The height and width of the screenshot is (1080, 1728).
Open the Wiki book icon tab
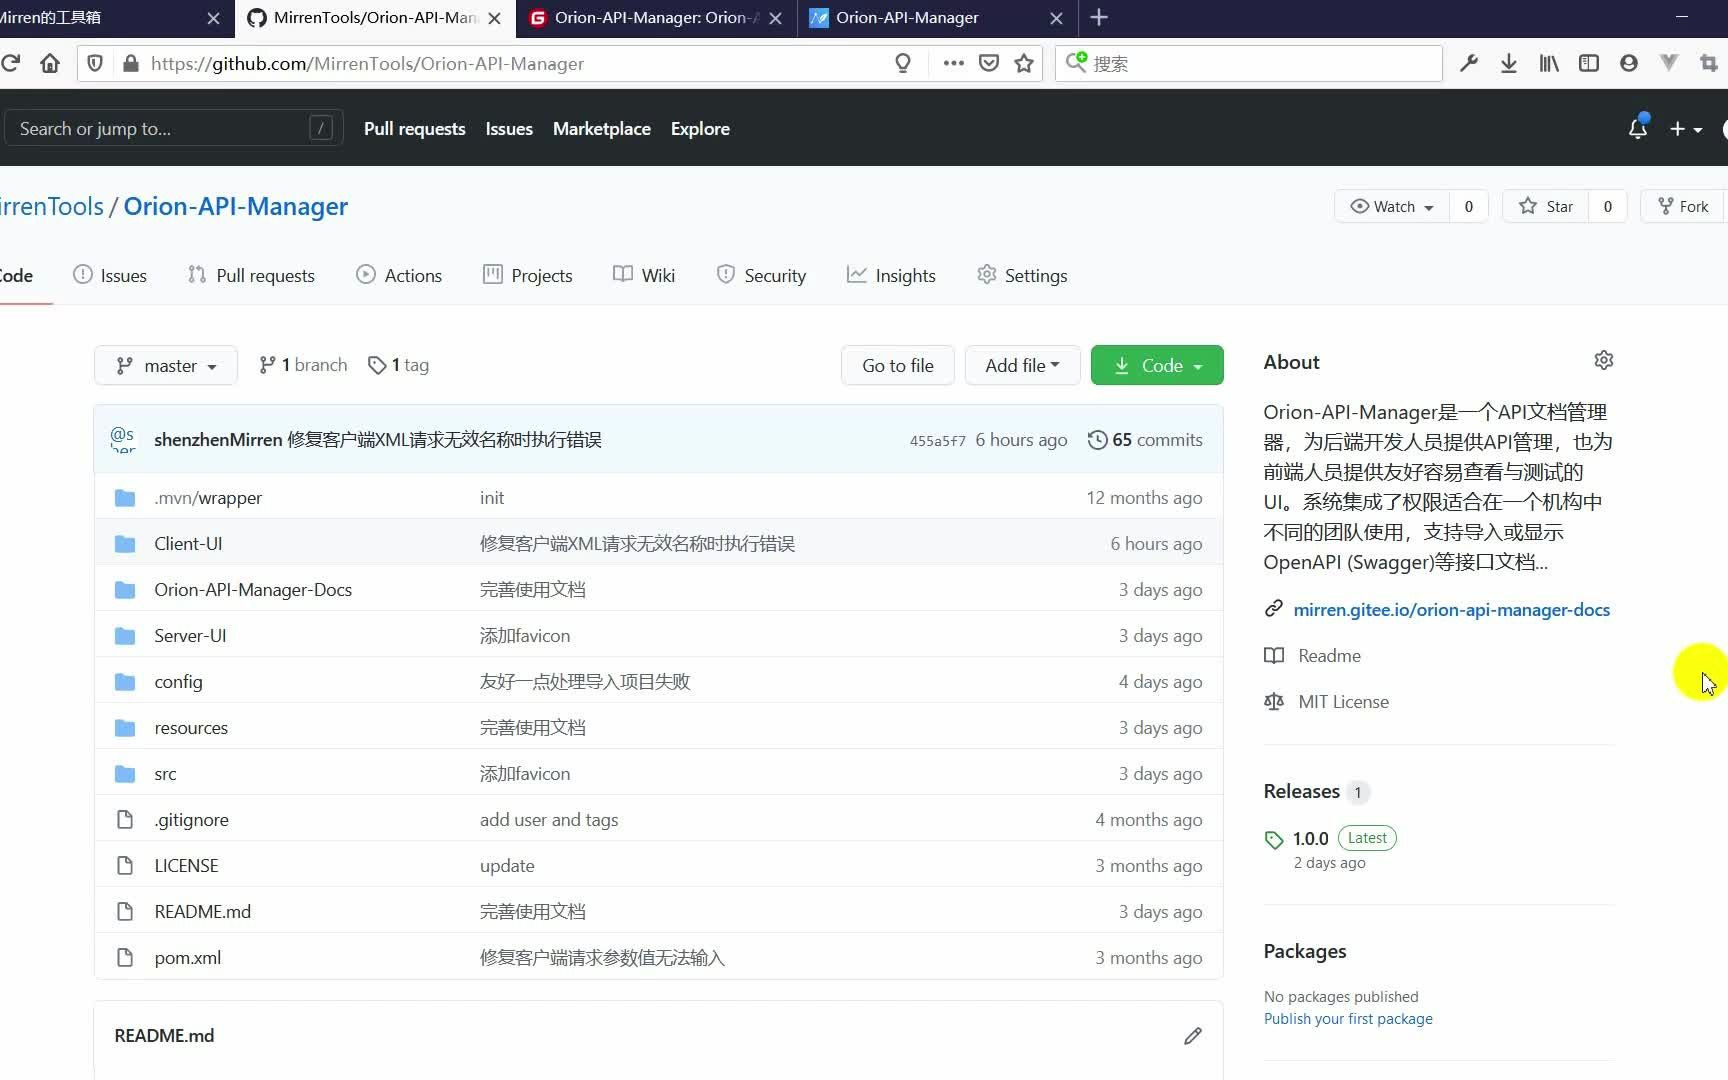coord(622,275)
